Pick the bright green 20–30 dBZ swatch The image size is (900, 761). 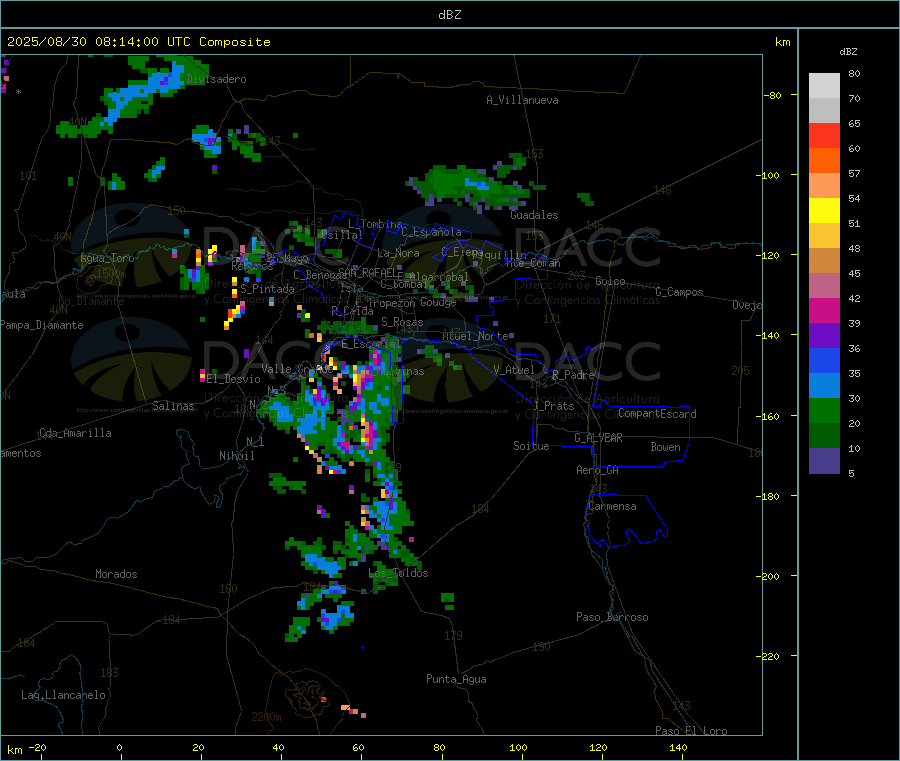tap(824, 411)
